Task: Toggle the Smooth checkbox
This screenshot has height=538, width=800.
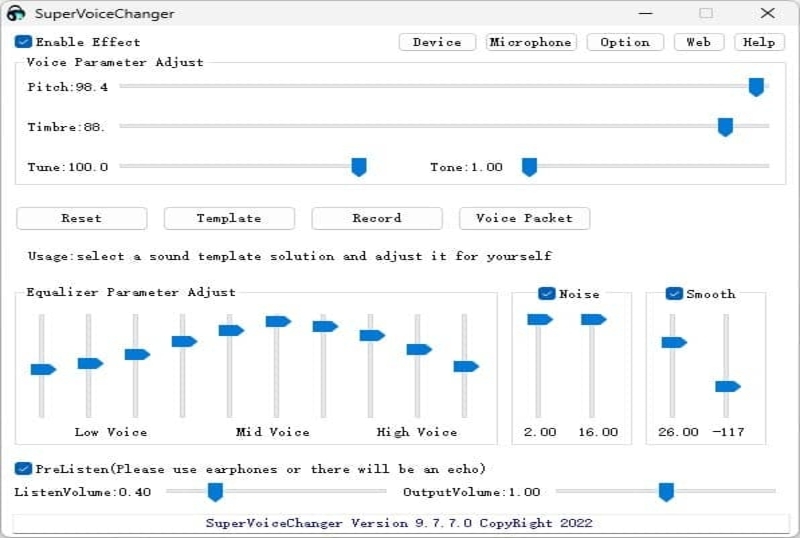Action: [x=674, y=294]
